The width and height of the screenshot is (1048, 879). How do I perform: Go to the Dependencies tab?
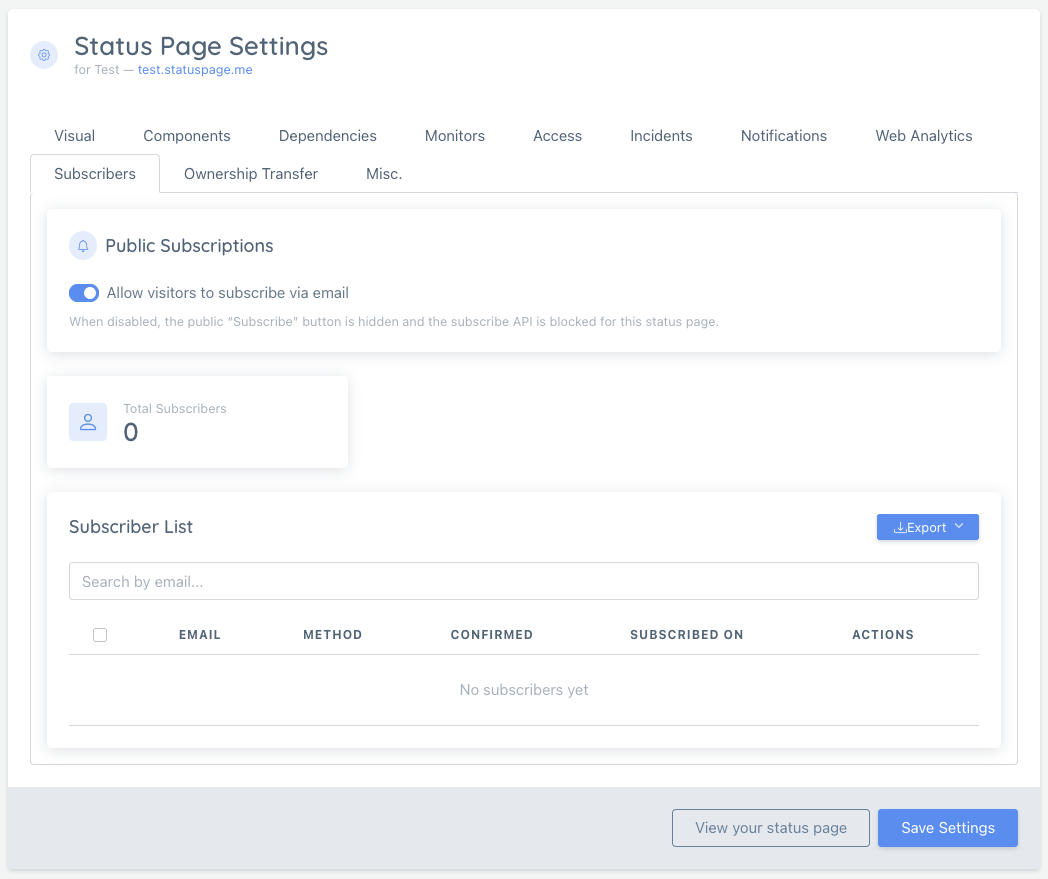(x=328, y=136)
